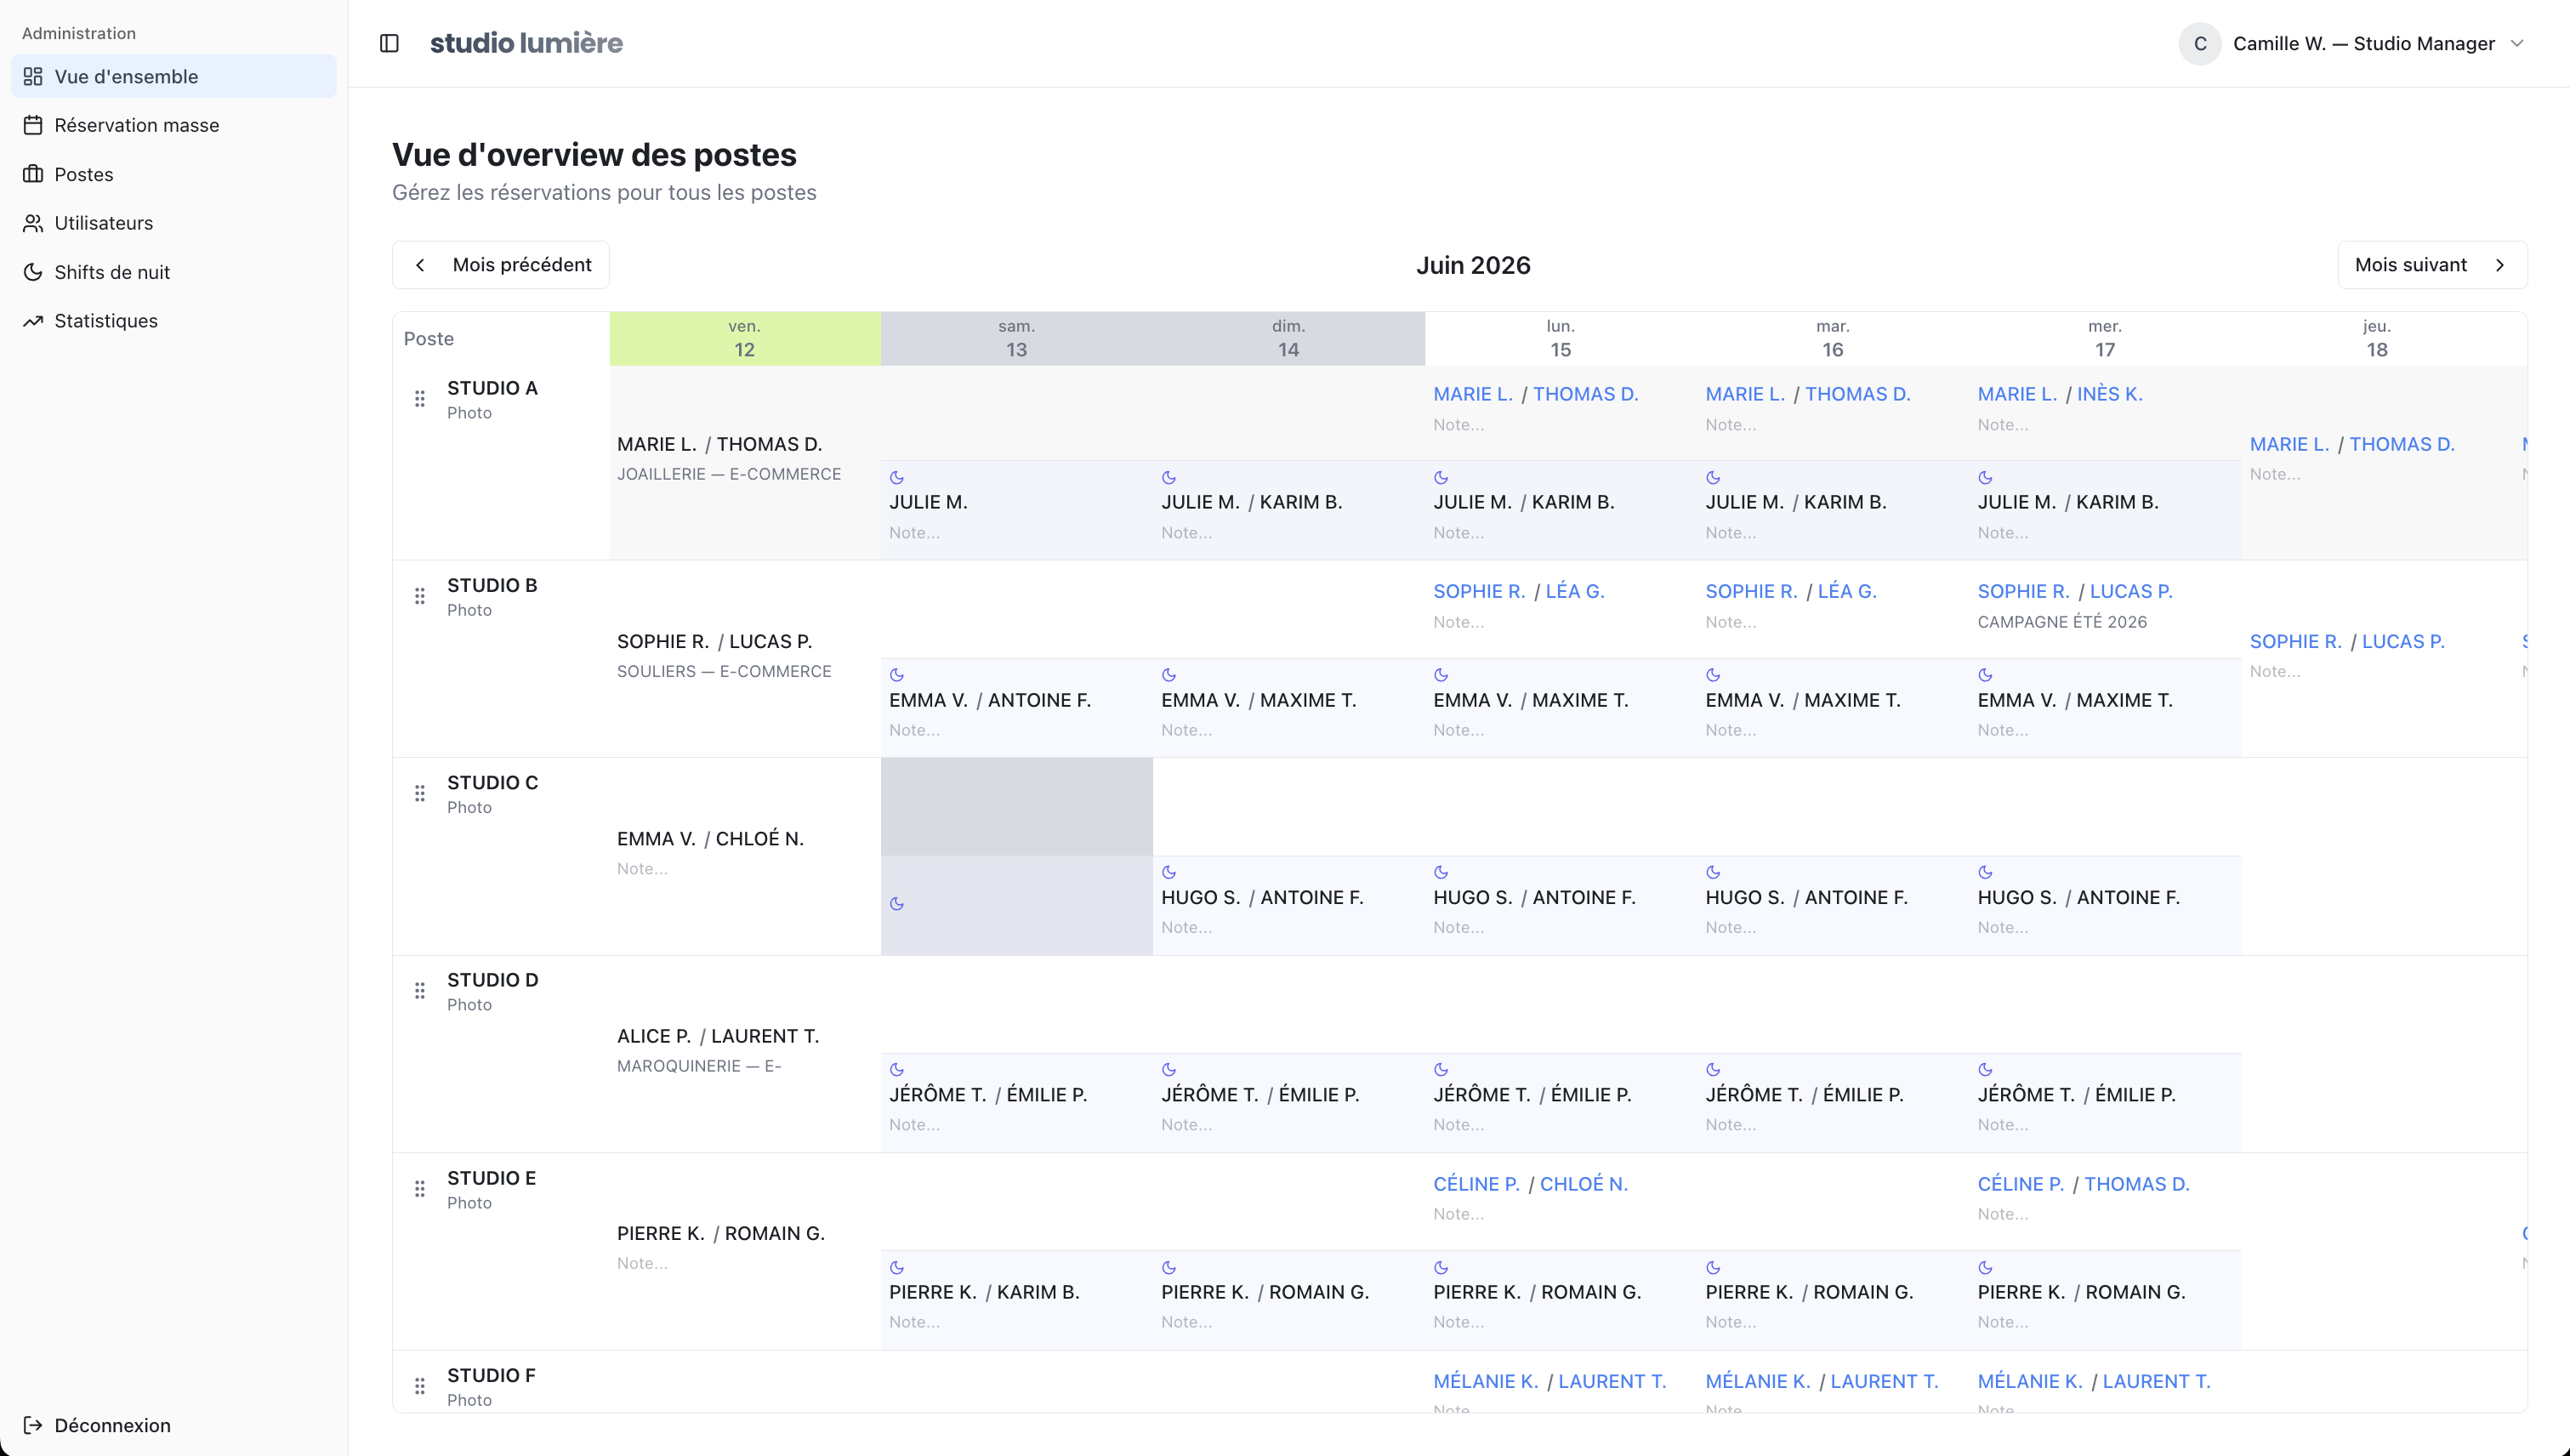Click the night moon icon in Studio C on sam. 13

(897, 904)
